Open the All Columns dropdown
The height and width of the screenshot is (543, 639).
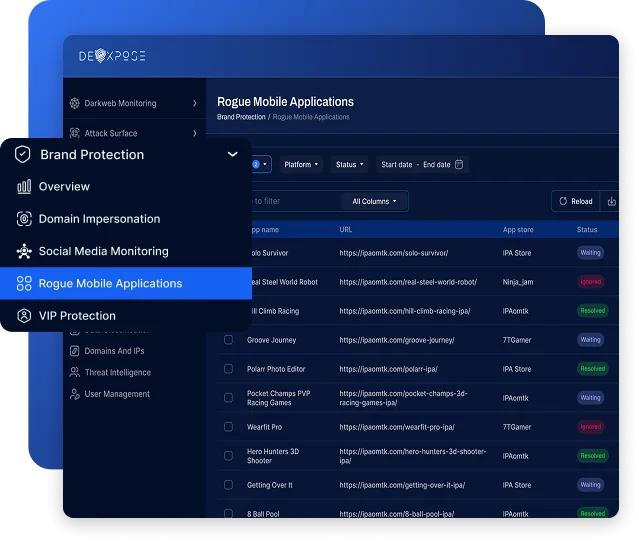pos(374,201)
